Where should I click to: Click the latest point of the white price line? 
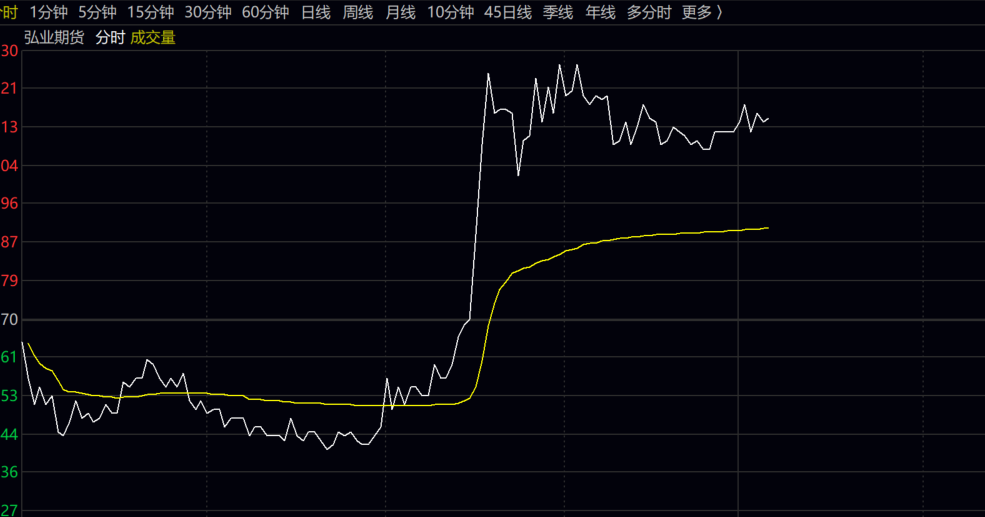768,119
